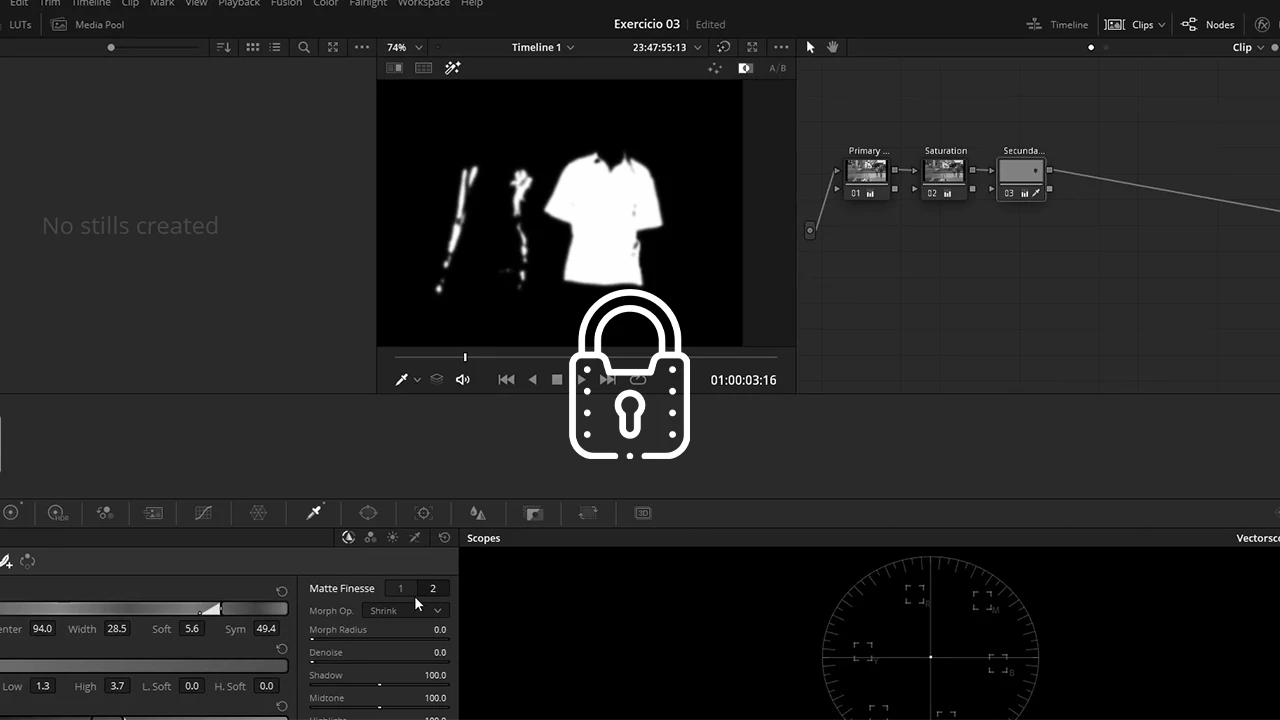Screen dimensions: 1280x720
Task: Open the Fusion menu
Action: (x=286, y=3)
